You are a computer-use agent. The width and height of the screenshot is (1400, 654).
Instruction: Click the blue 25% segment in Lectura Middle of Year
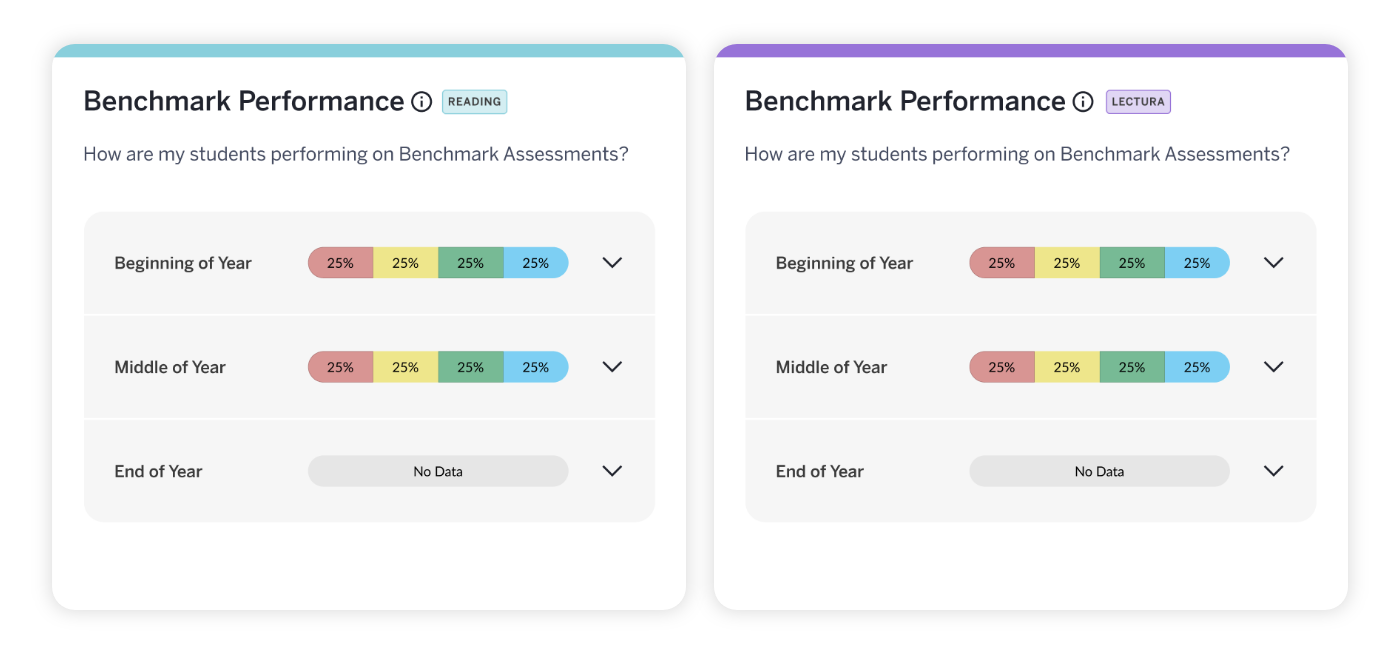click(1197, 366)
